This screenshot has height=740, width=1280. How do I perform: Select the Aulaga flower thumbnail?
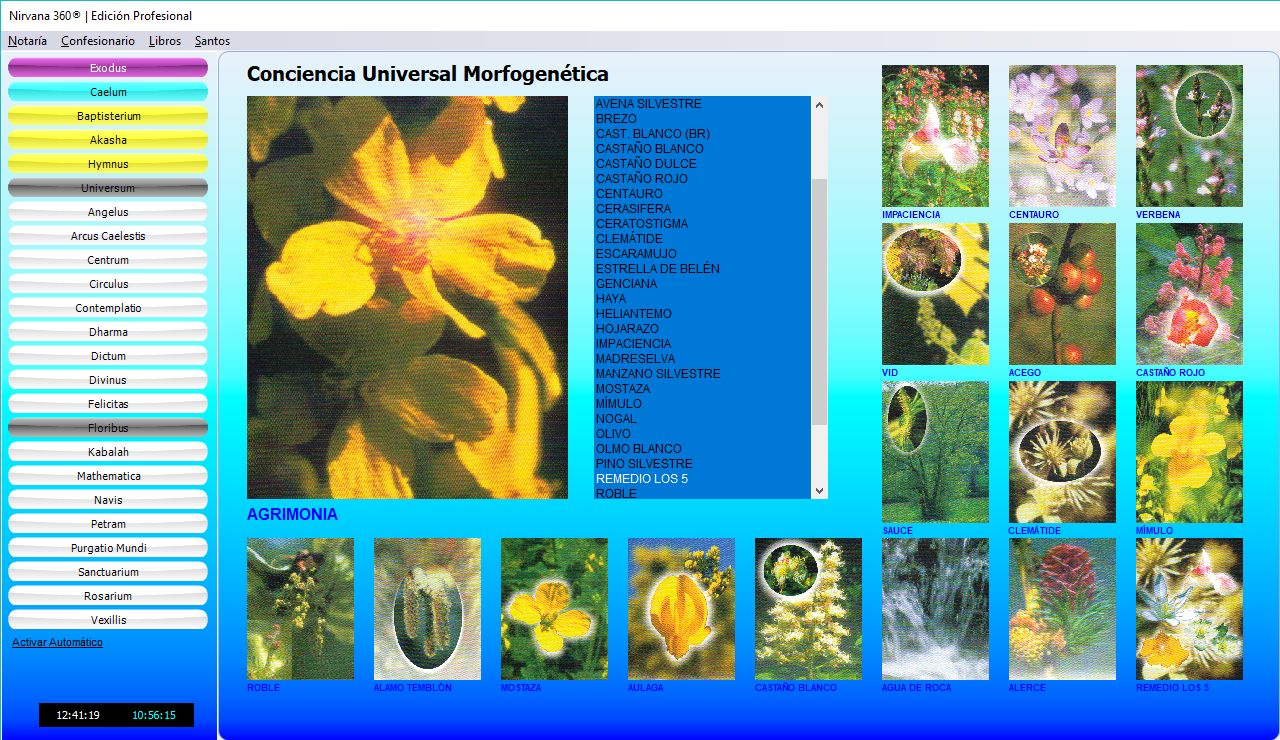point(681,609)
